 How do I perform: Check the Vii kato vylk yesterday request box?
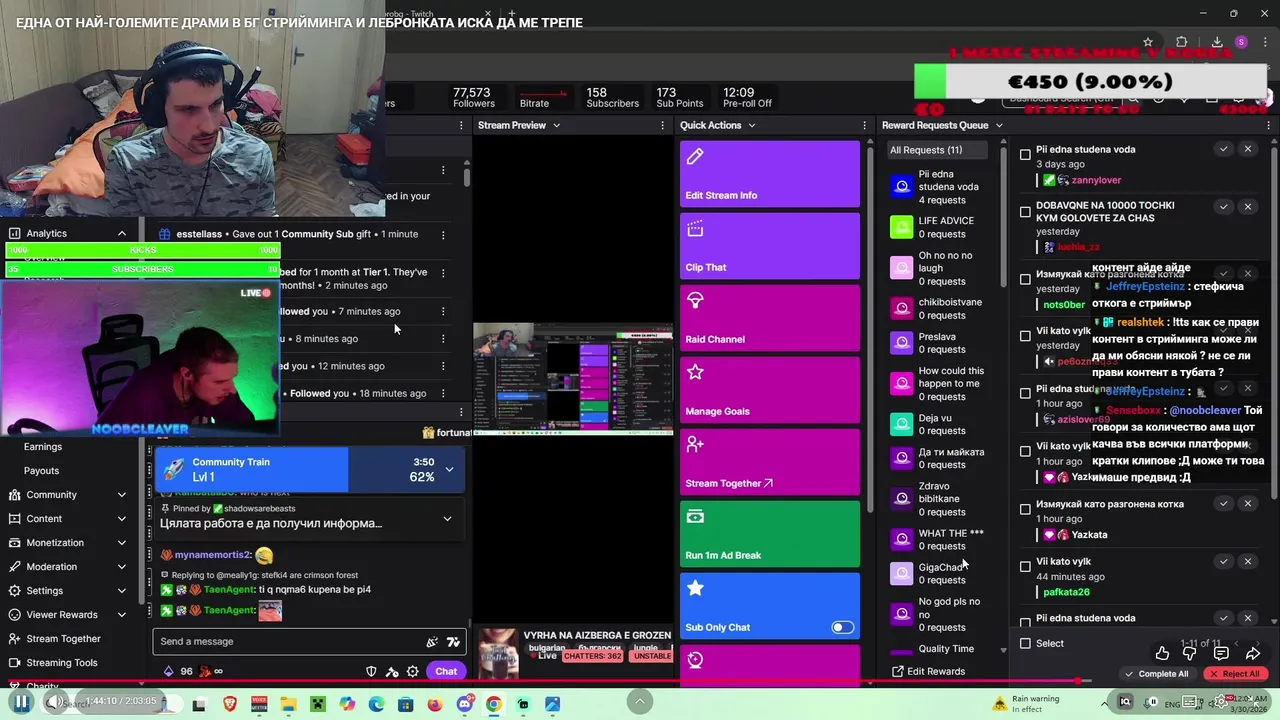click(1025, 336)
